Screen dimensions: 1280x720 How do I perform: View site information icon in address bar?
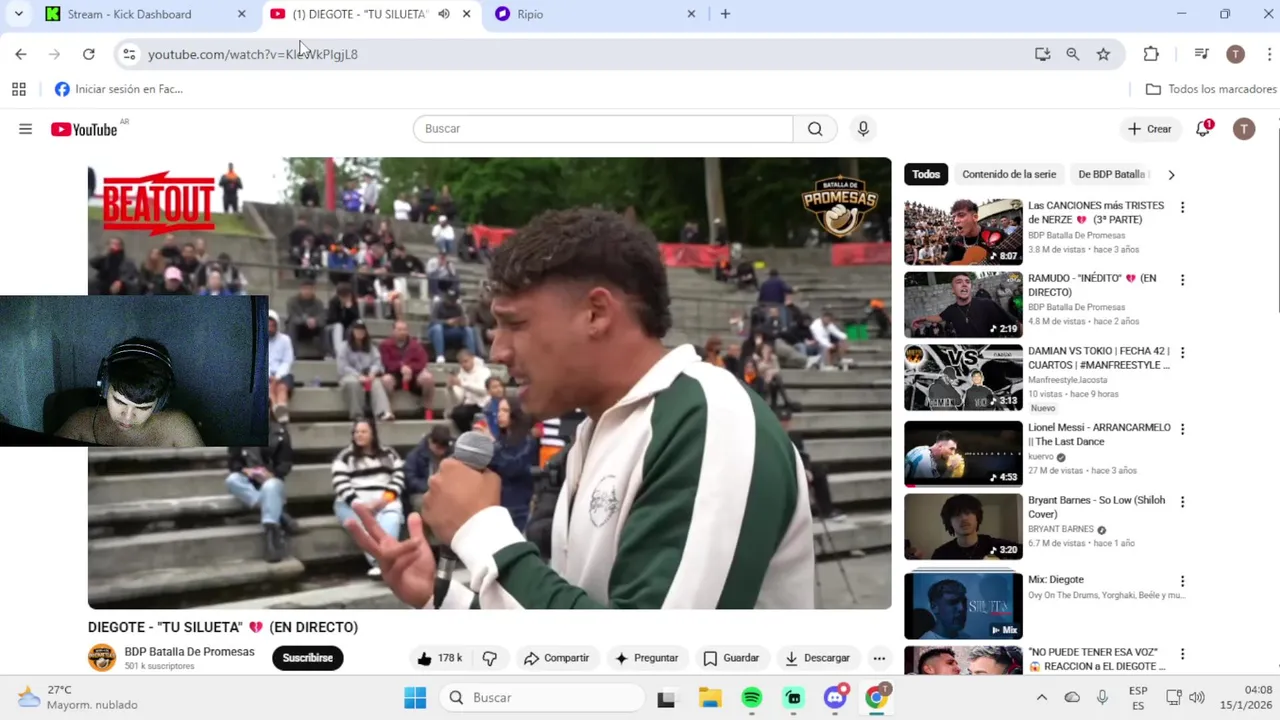click(129, 54)
